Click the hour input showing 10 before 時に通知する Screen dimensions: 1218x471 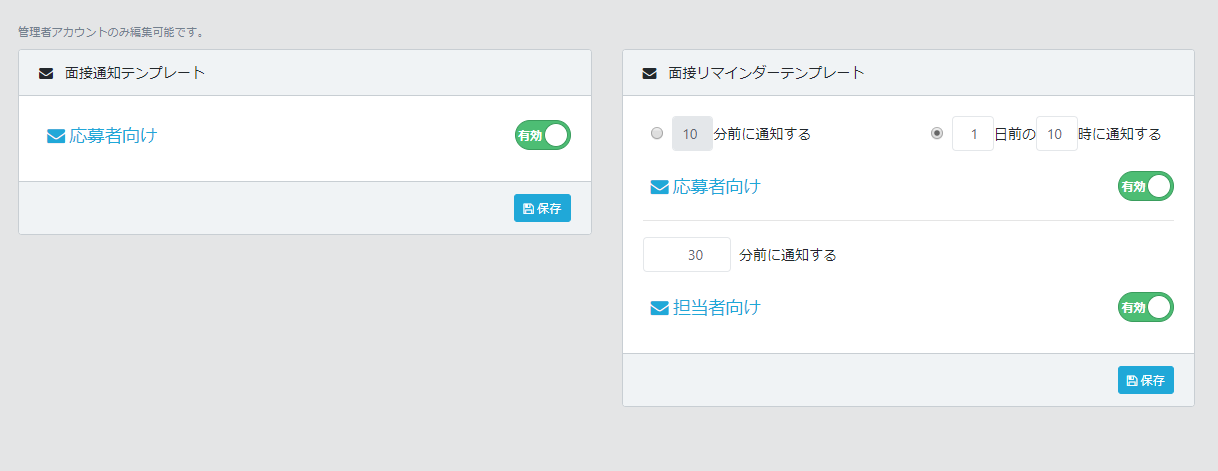[1056, 134]
